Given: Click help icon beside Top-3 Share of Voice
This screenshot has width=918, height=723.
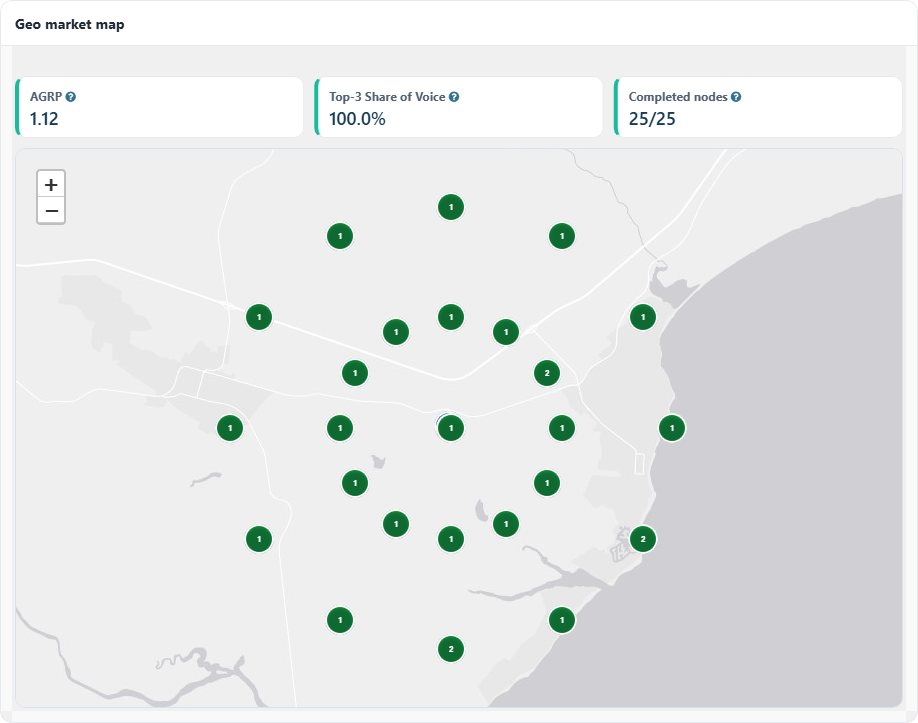Looking at the screenshot, I should tap(454, 97).
